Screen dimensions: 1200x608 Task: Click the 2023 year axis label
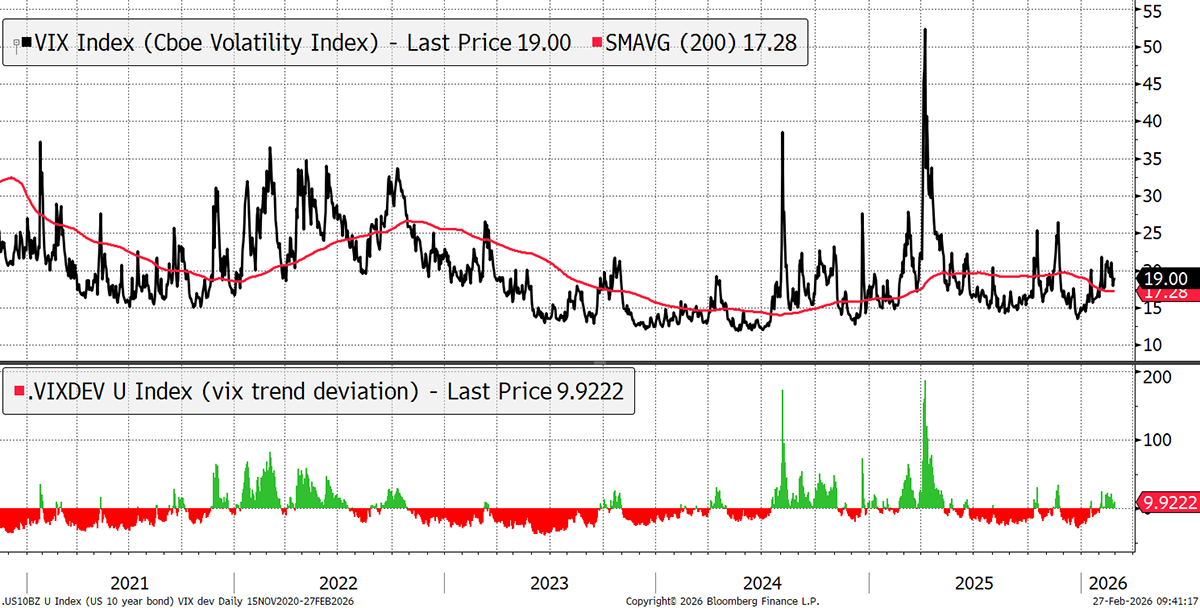pos(549,583)
